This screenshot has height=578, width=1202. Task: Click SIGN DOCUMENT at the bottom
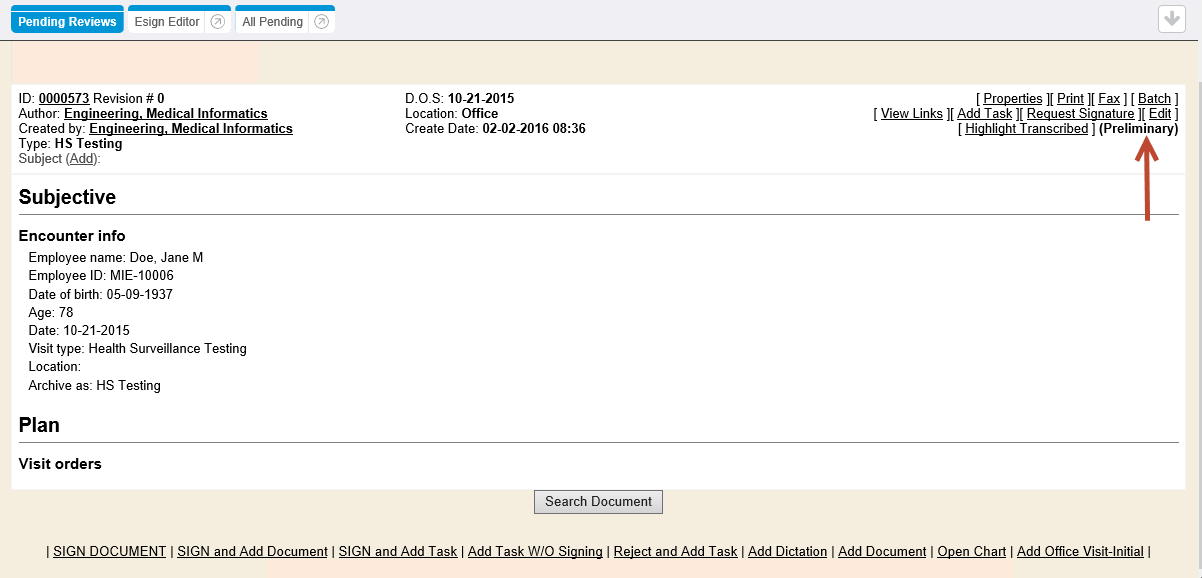pyautogui.click(x=109, y=552)
